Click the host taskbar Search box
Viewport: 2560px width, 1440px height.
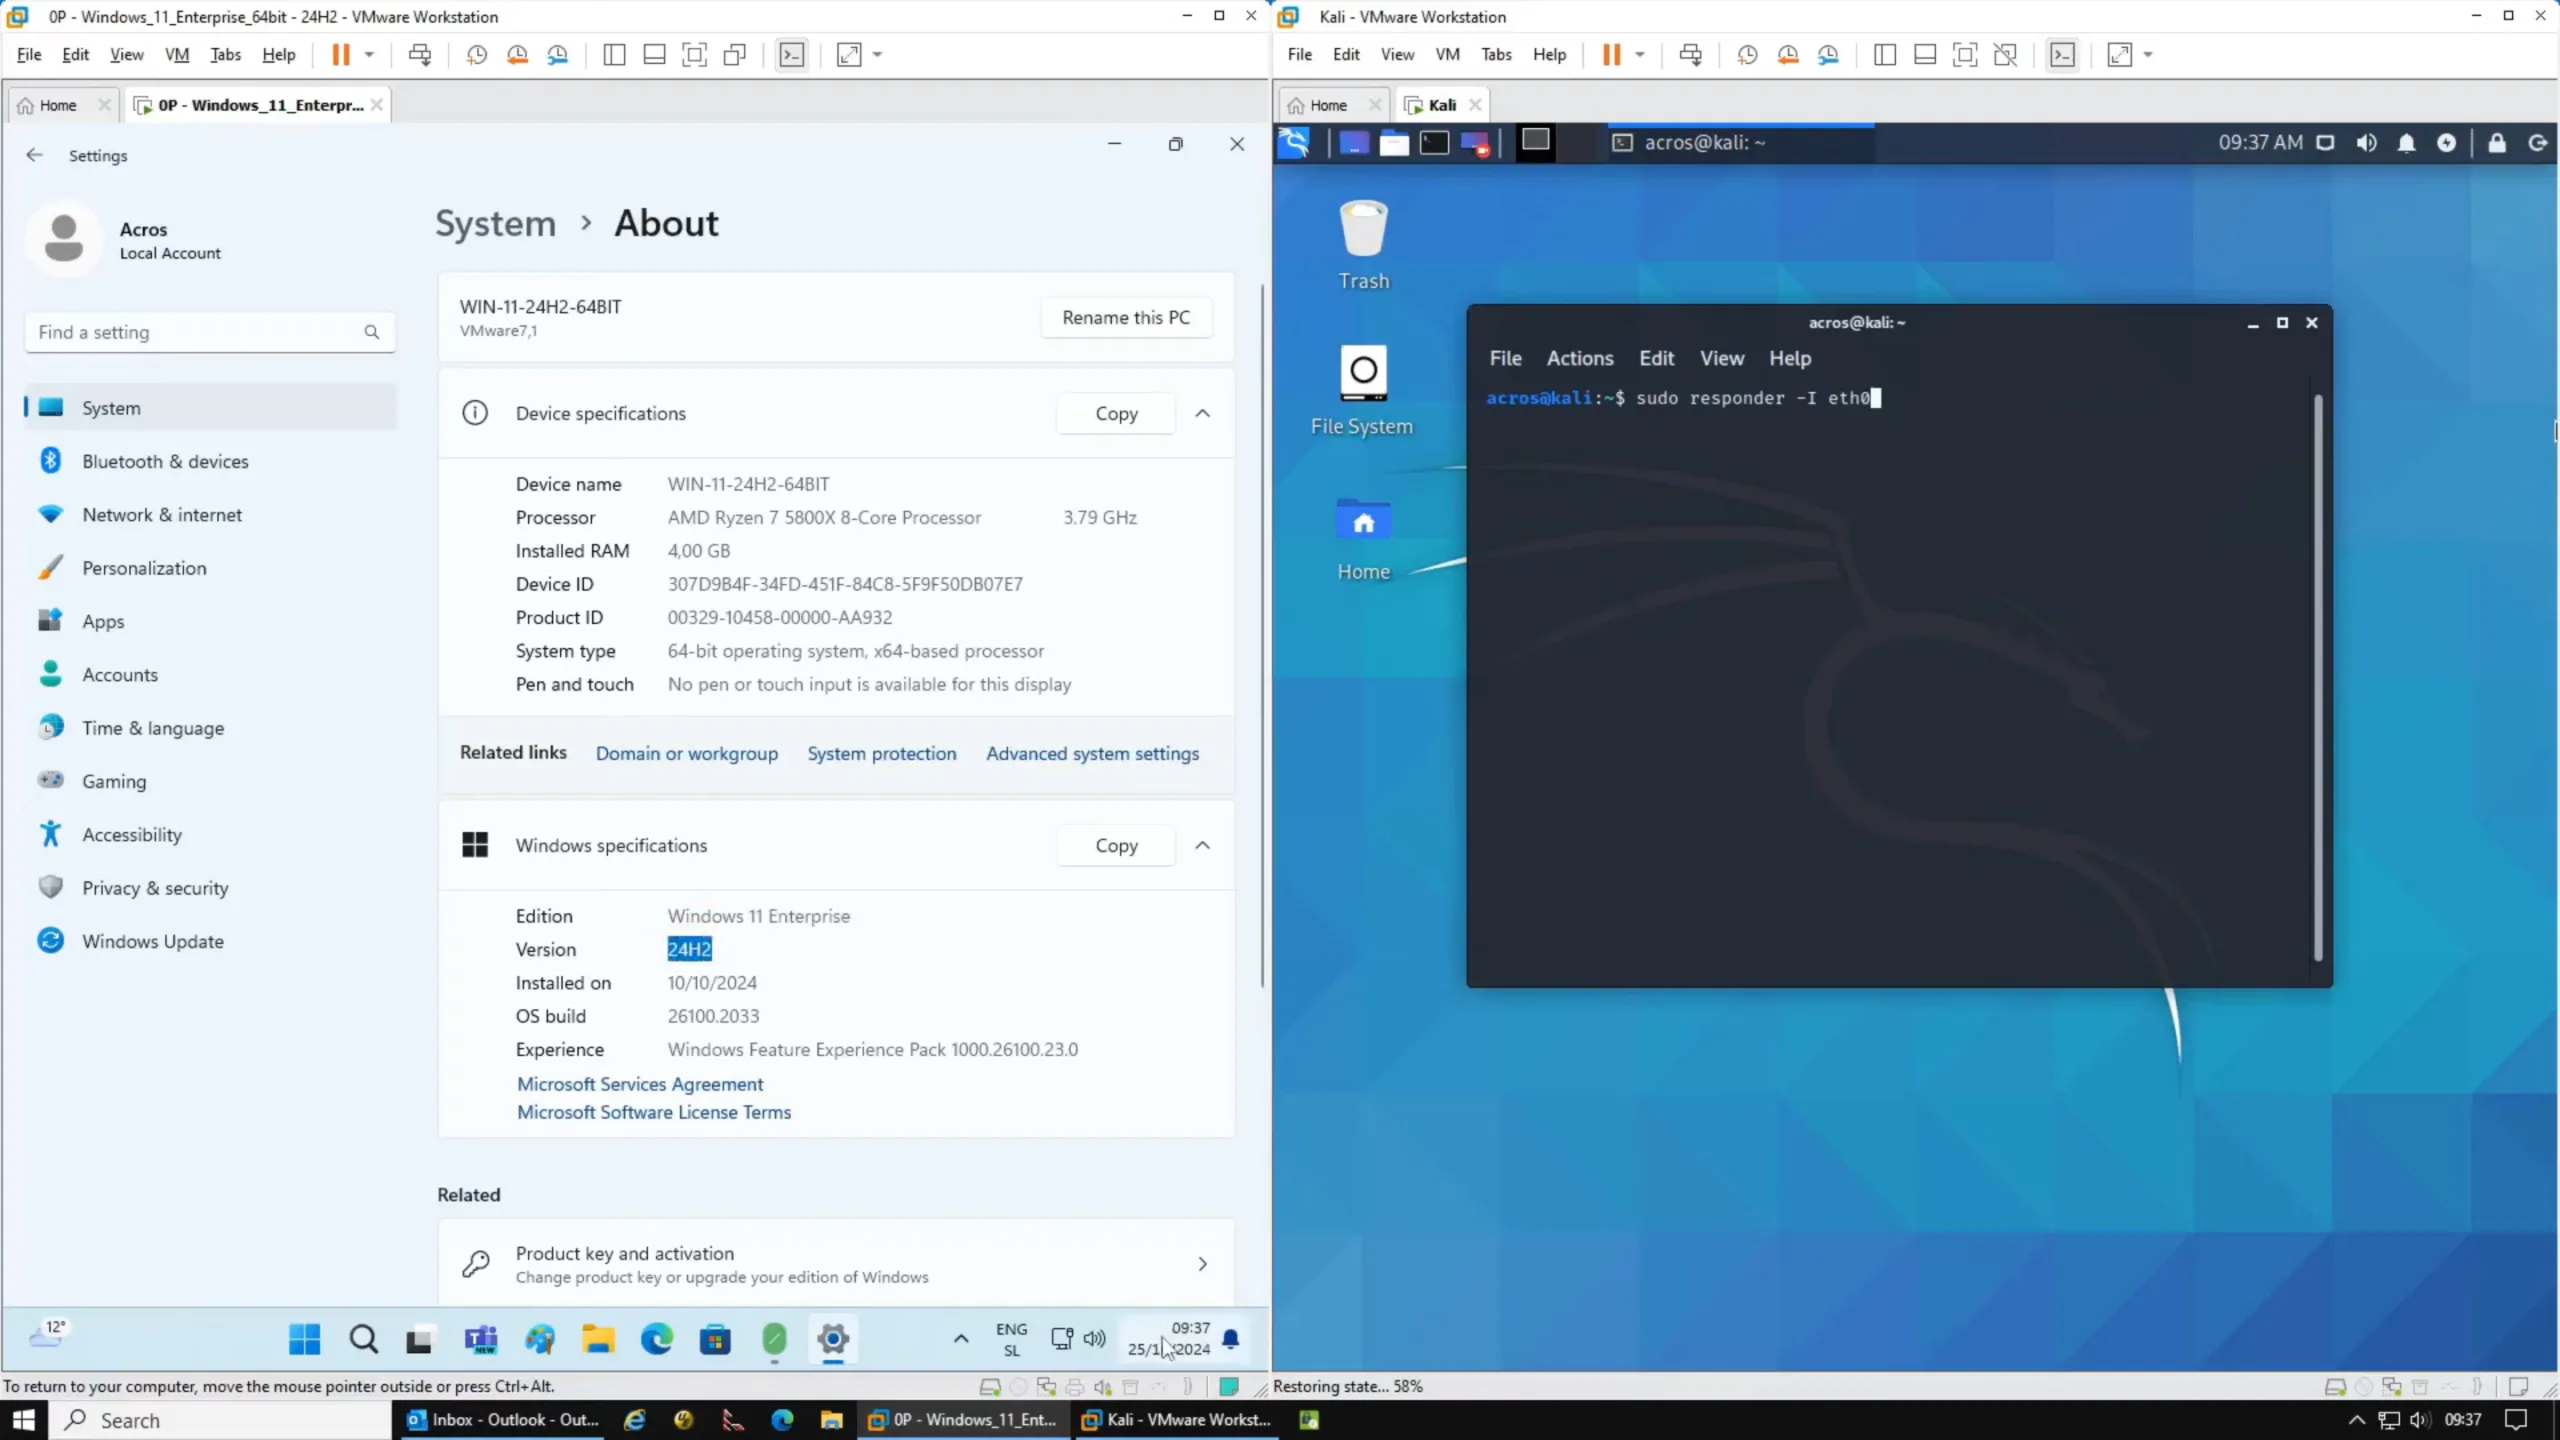click(x=220, y=1420)
